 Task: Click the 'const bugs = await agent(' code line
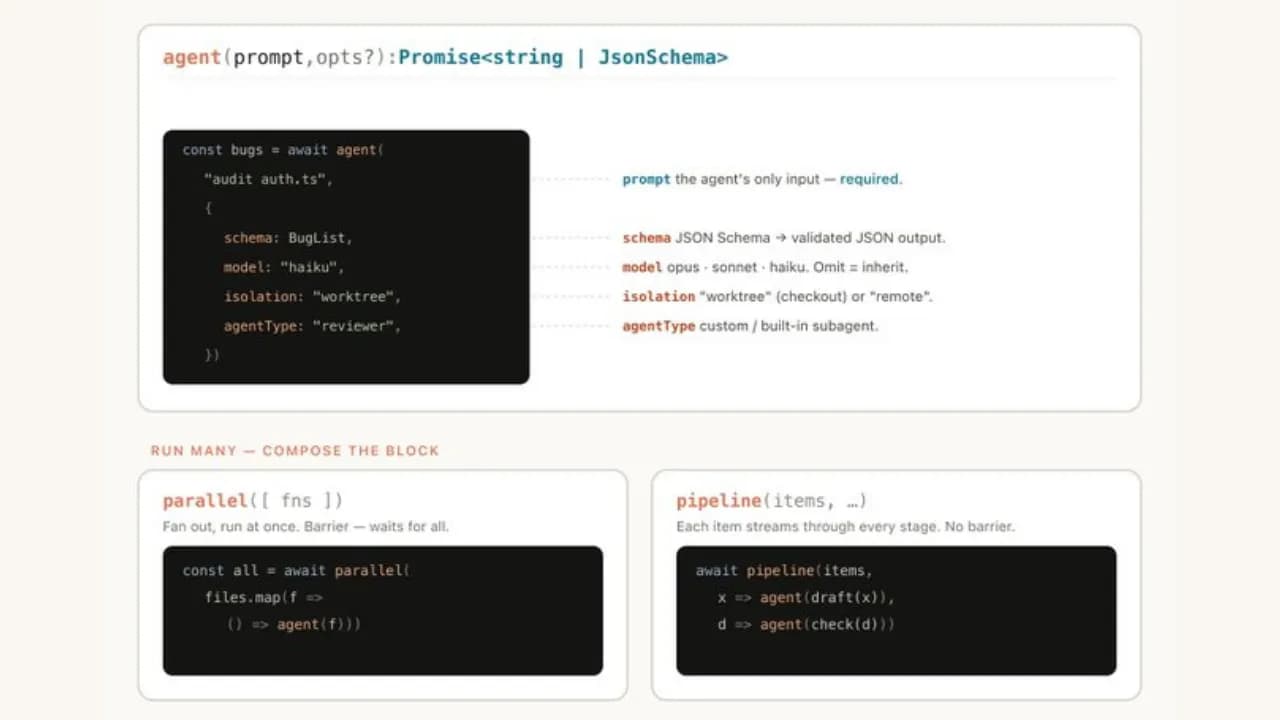[283, 150]
